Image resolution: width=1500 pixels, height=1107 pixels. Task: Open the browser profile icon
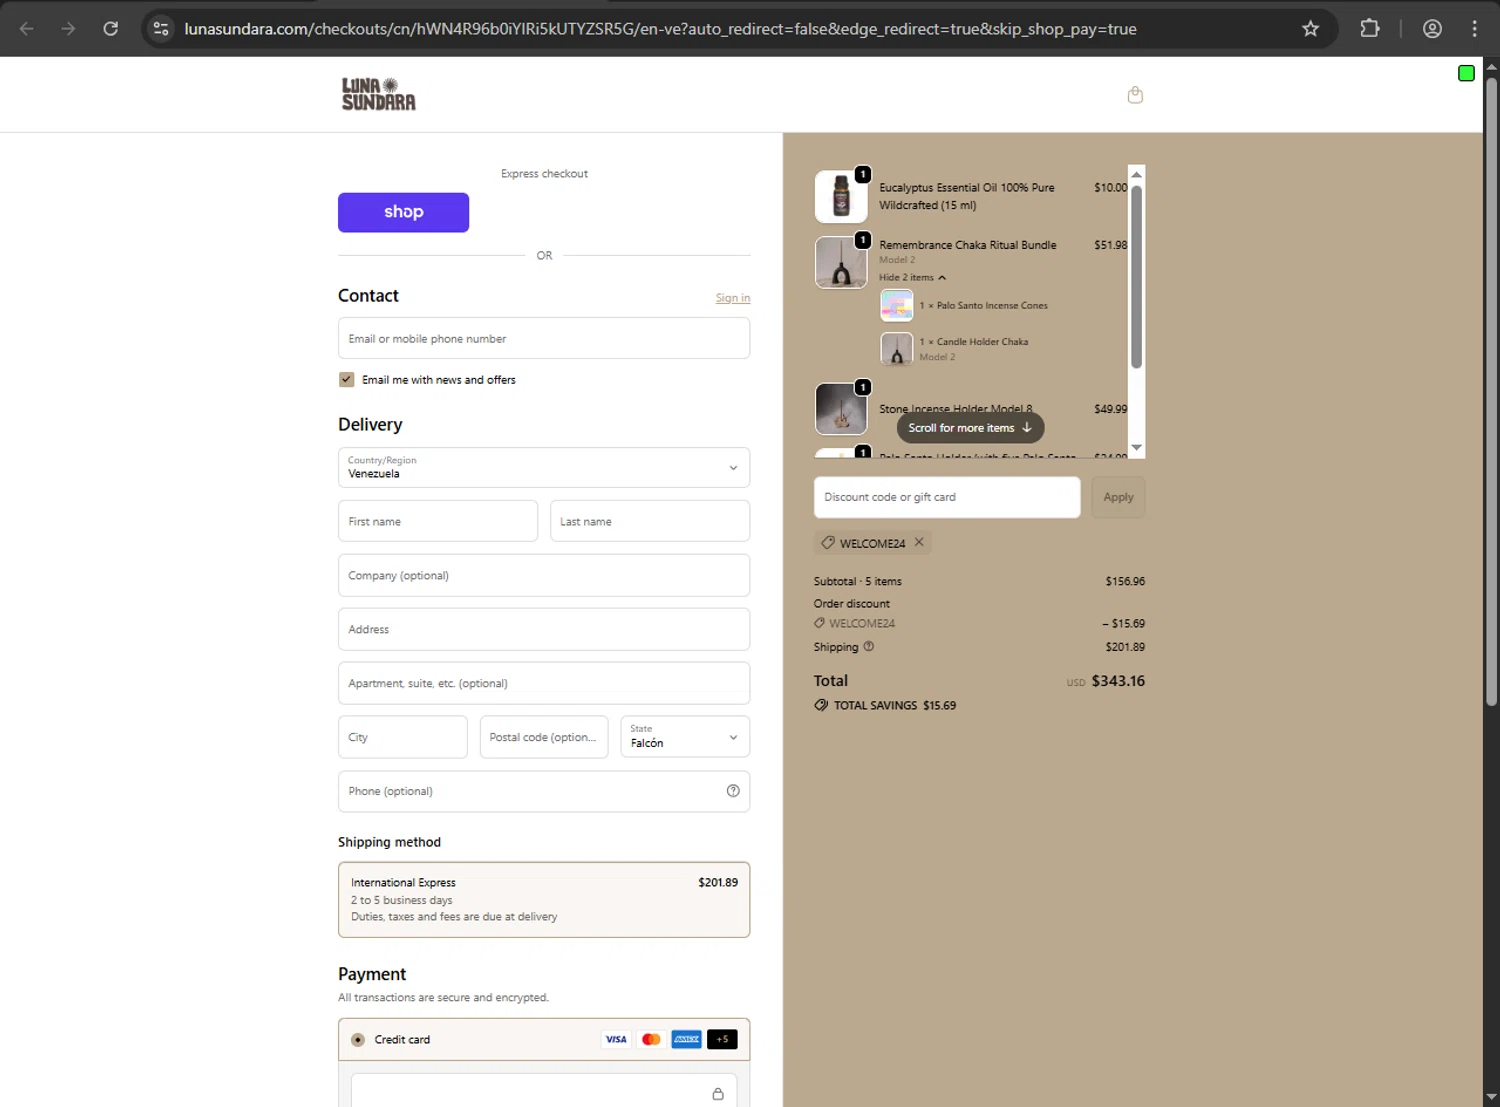(1432, 29)
